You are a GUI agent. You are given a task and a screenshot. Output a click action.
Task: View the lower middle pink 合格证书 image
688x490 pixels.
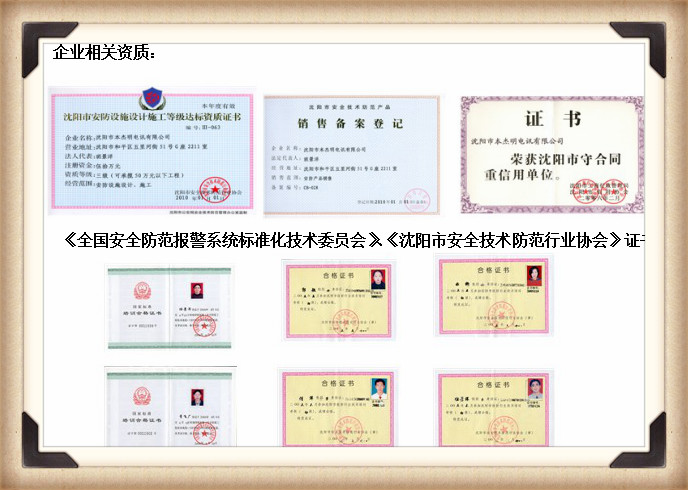[x=337, y=406]
